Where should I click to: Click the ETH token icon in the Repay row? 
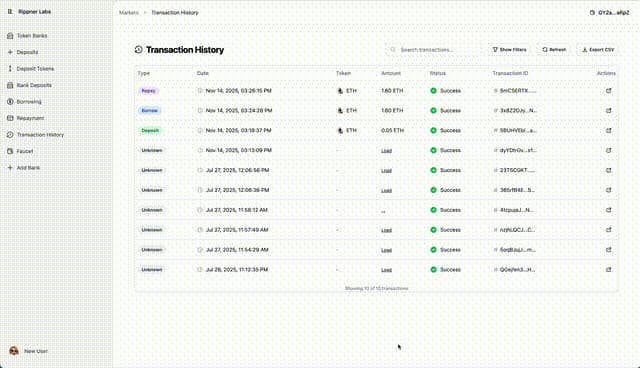point(340,91)
